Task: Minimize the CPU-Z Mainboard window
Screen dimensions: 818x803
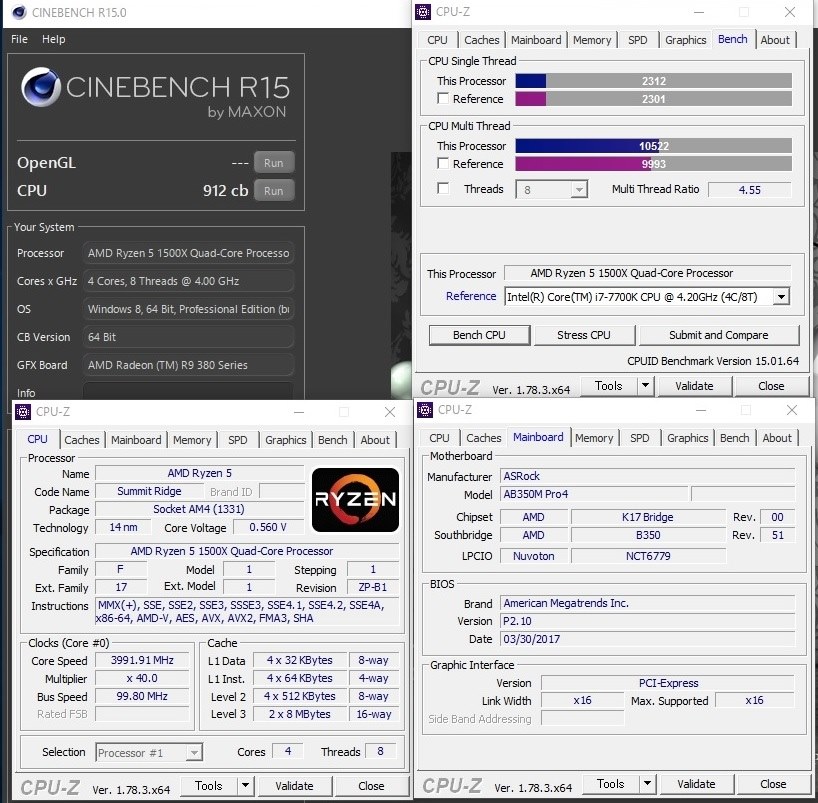Action: coord(701,410)
